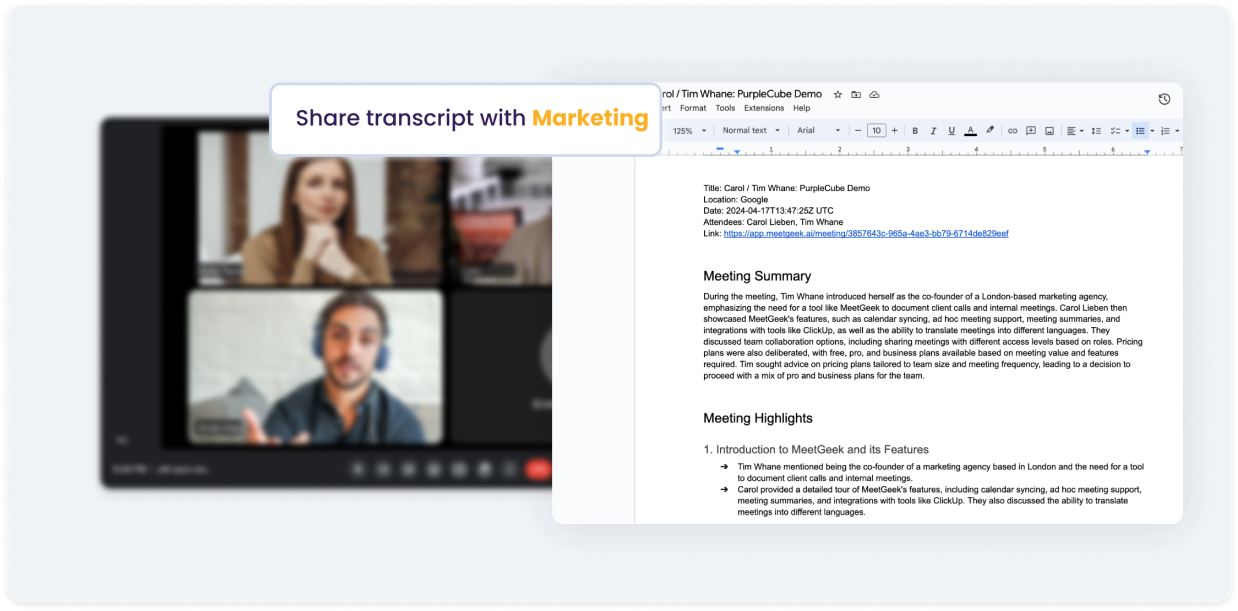The height and width of the screenshot is (611, 1238).
Task: Toggle bold formatting
Action: point(915,130)
